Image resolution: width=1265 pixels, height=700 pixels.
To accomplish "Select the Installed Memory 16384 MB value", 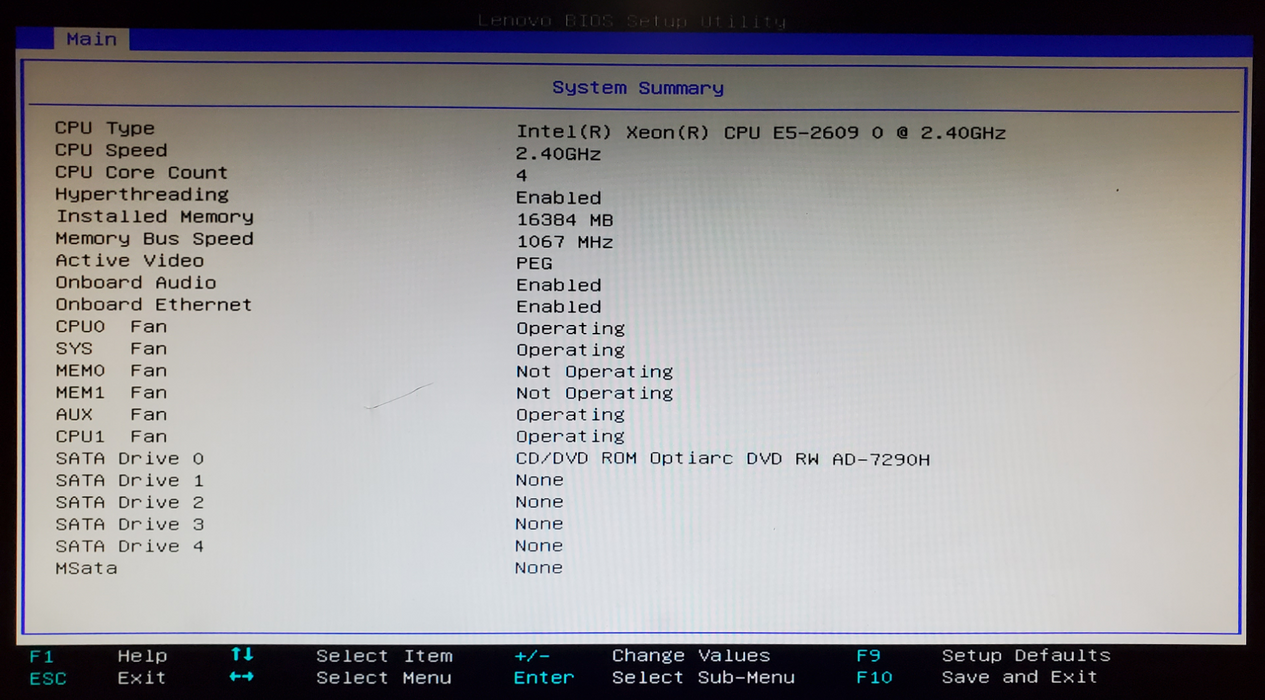I will coord(564,220).
